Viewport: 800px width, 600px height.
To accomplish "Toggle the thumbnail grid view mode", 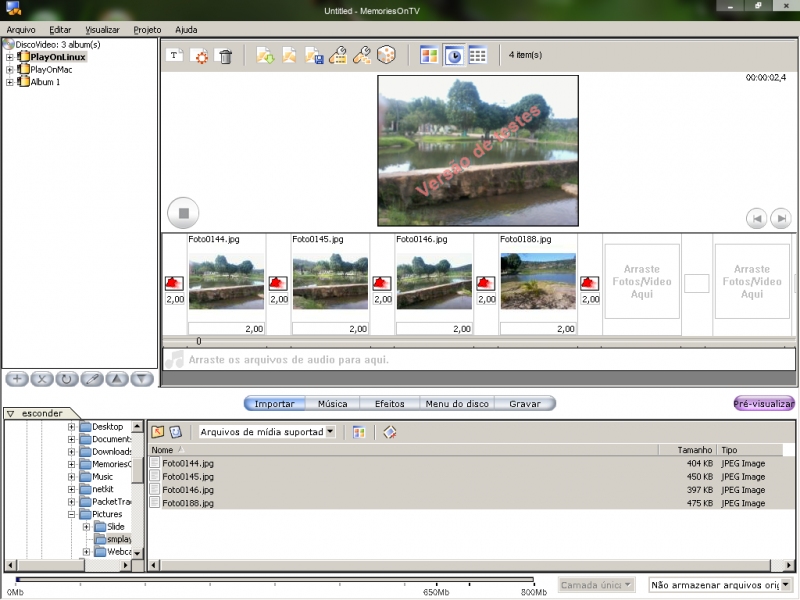I will [x=429, y=56].
